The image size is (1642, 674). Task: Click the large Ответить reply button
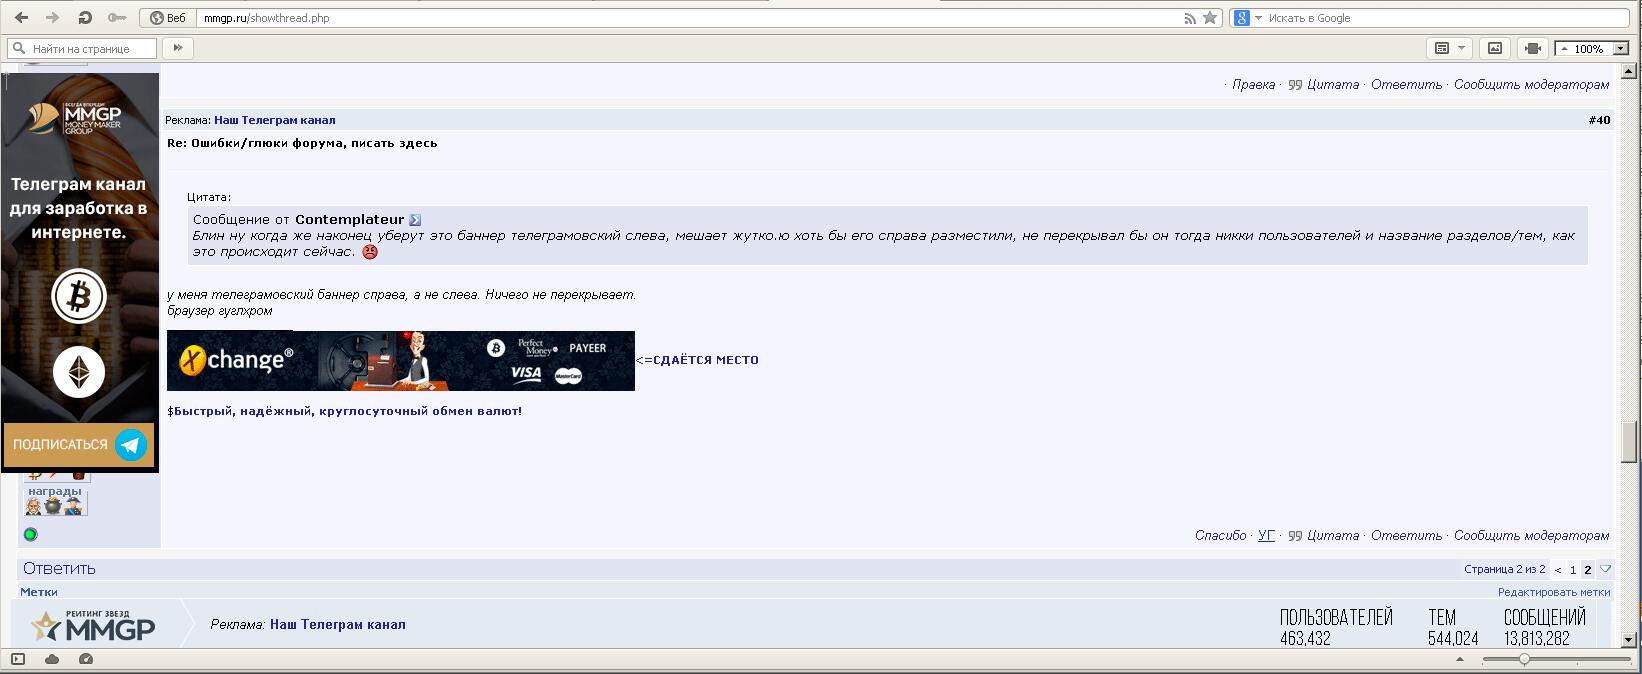tap(59, 568)
